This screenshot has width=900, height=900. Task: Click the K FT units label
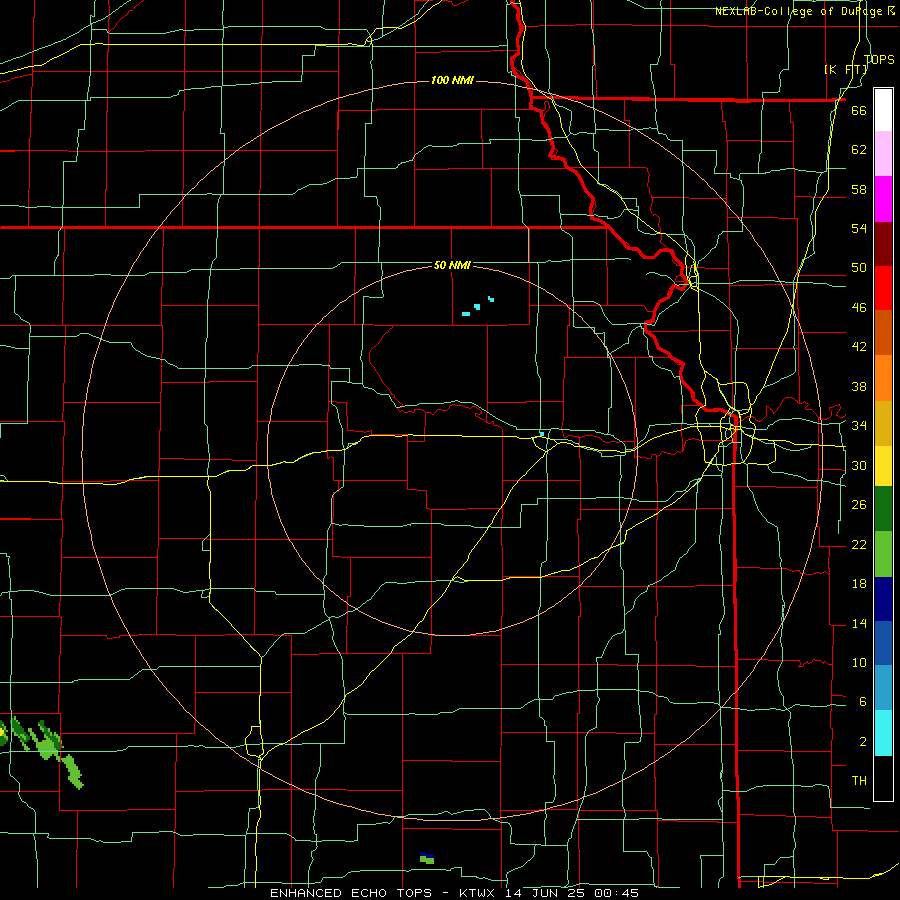(845, 69)
